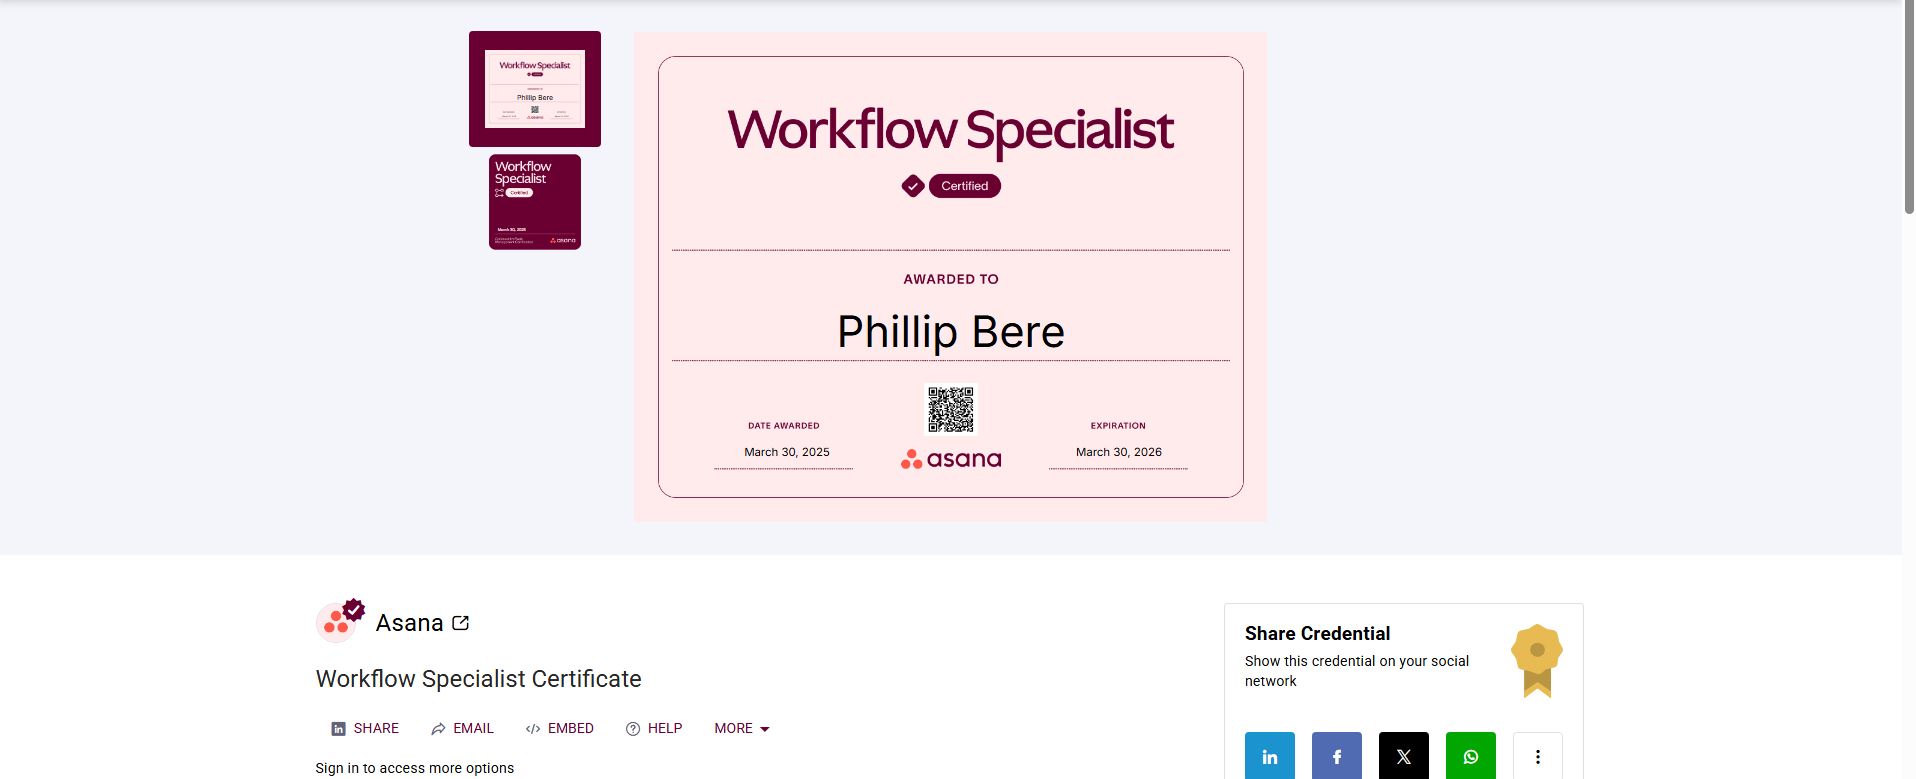The image size is (1916, 779).
Task: Click the gold ribbon badge in Share Credential
Action: pos(1536,660)
